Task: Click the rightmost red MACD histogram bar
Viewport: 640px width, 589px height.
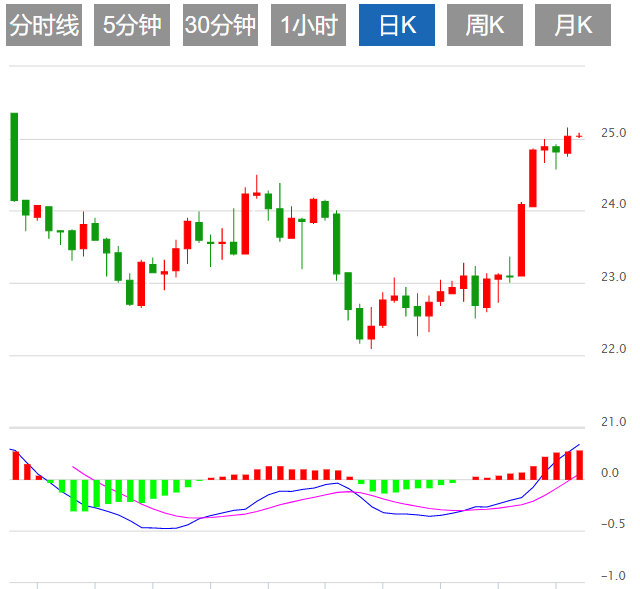Action: (579, 465)
